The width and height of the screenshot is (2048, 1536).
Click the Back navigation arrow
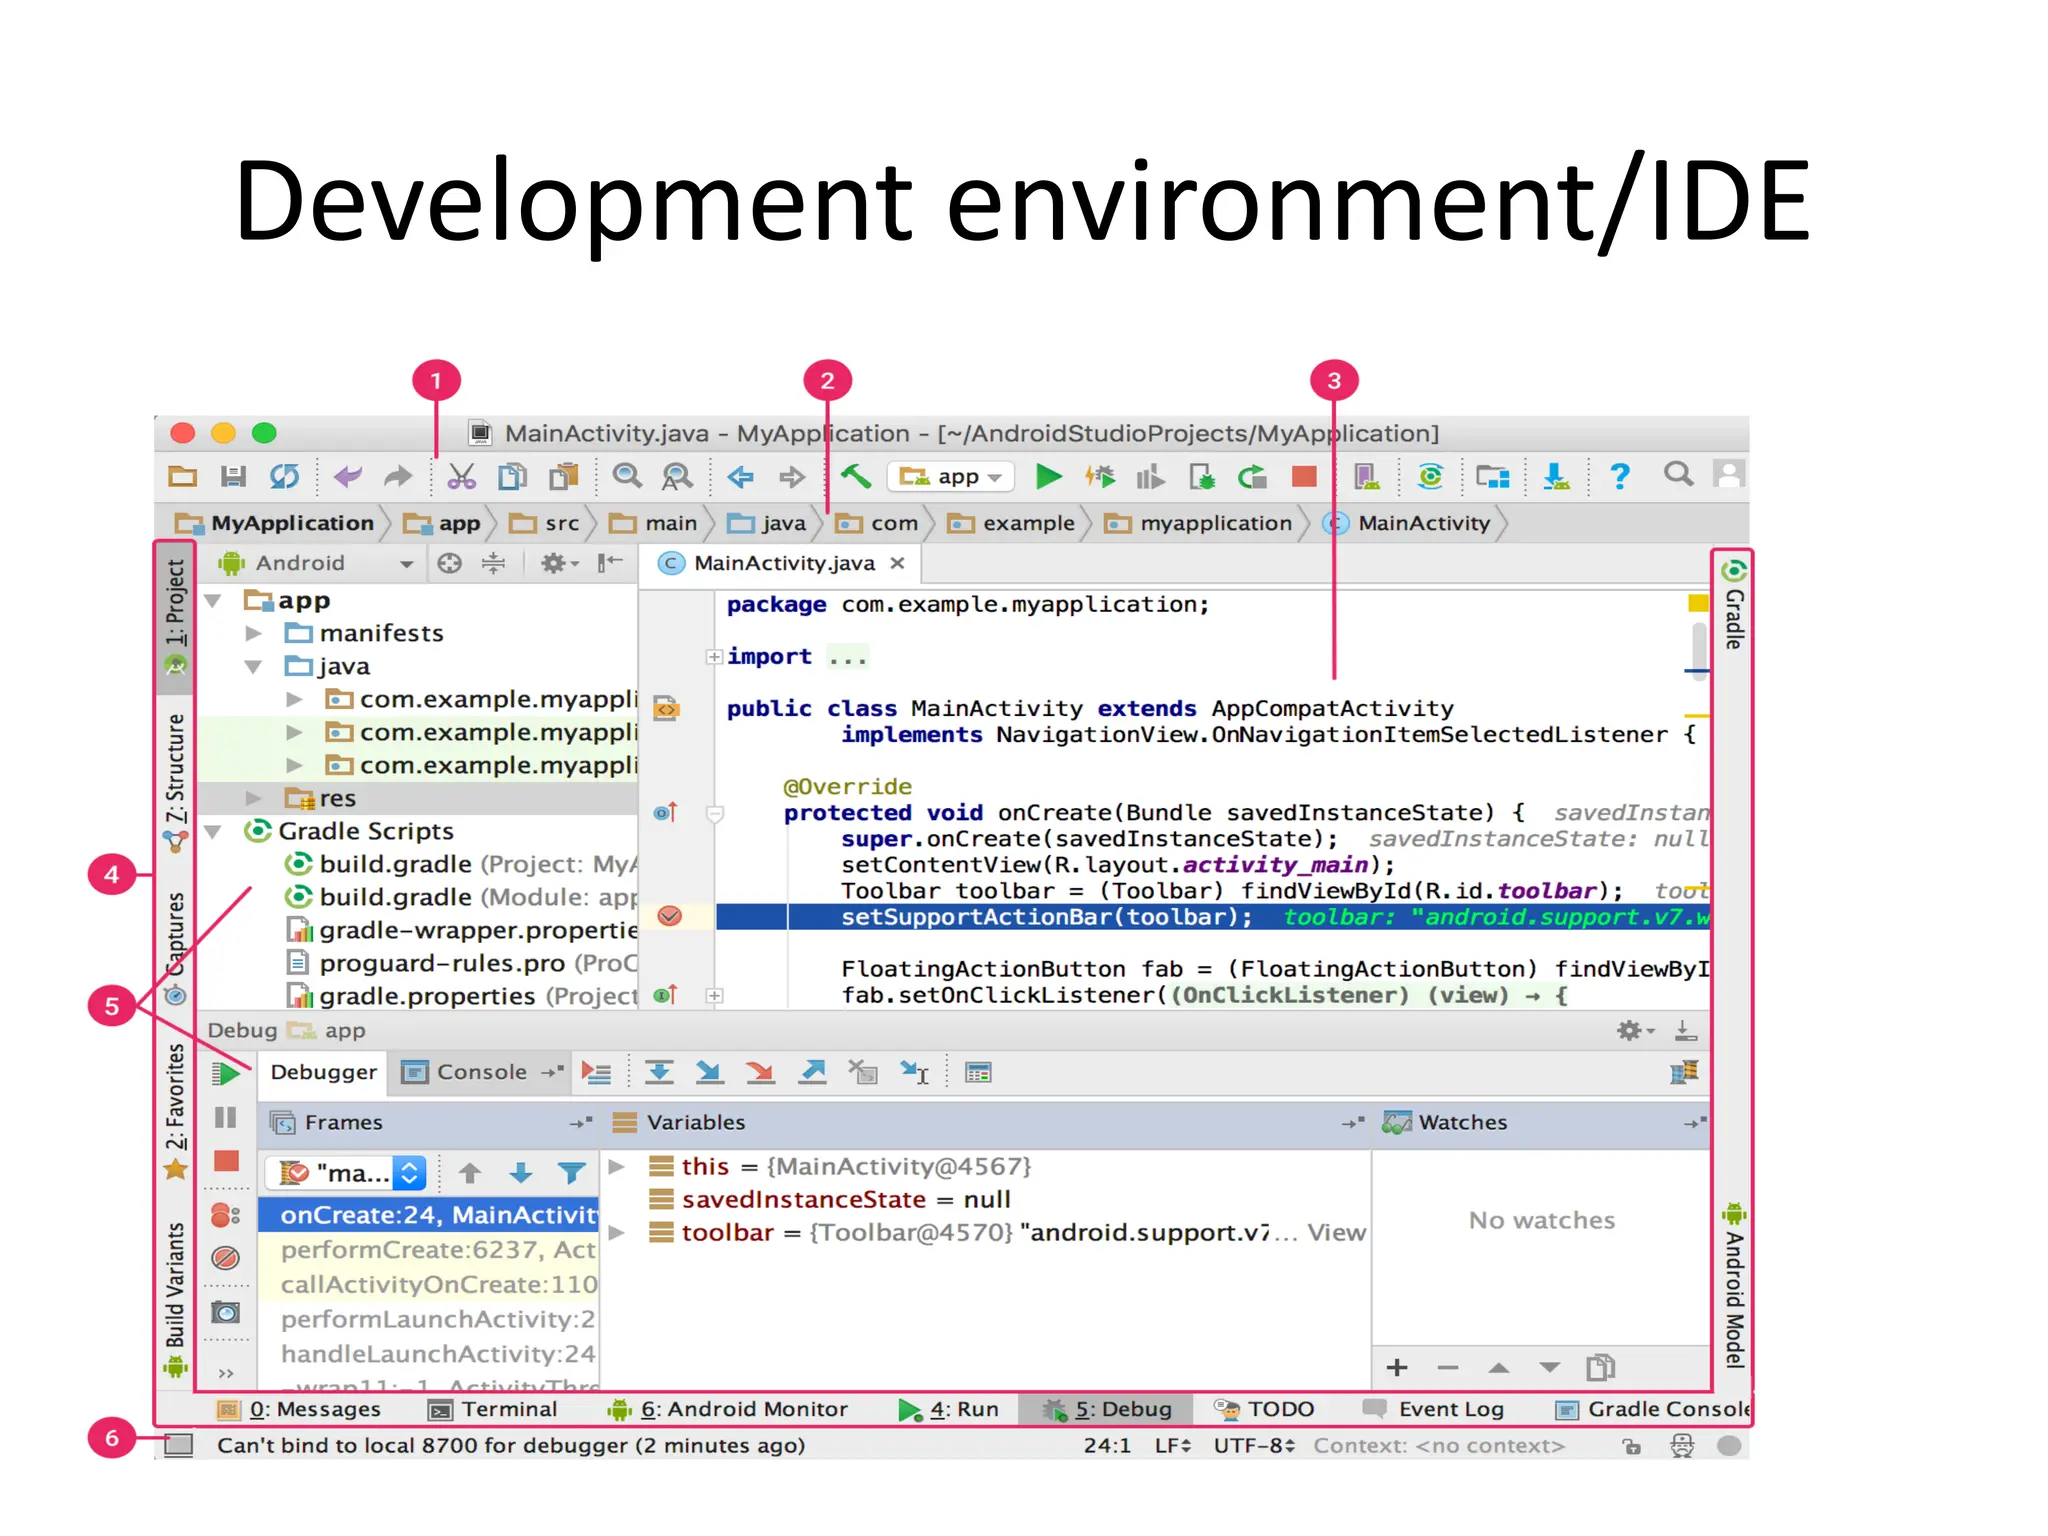click(x=740, y=477)
